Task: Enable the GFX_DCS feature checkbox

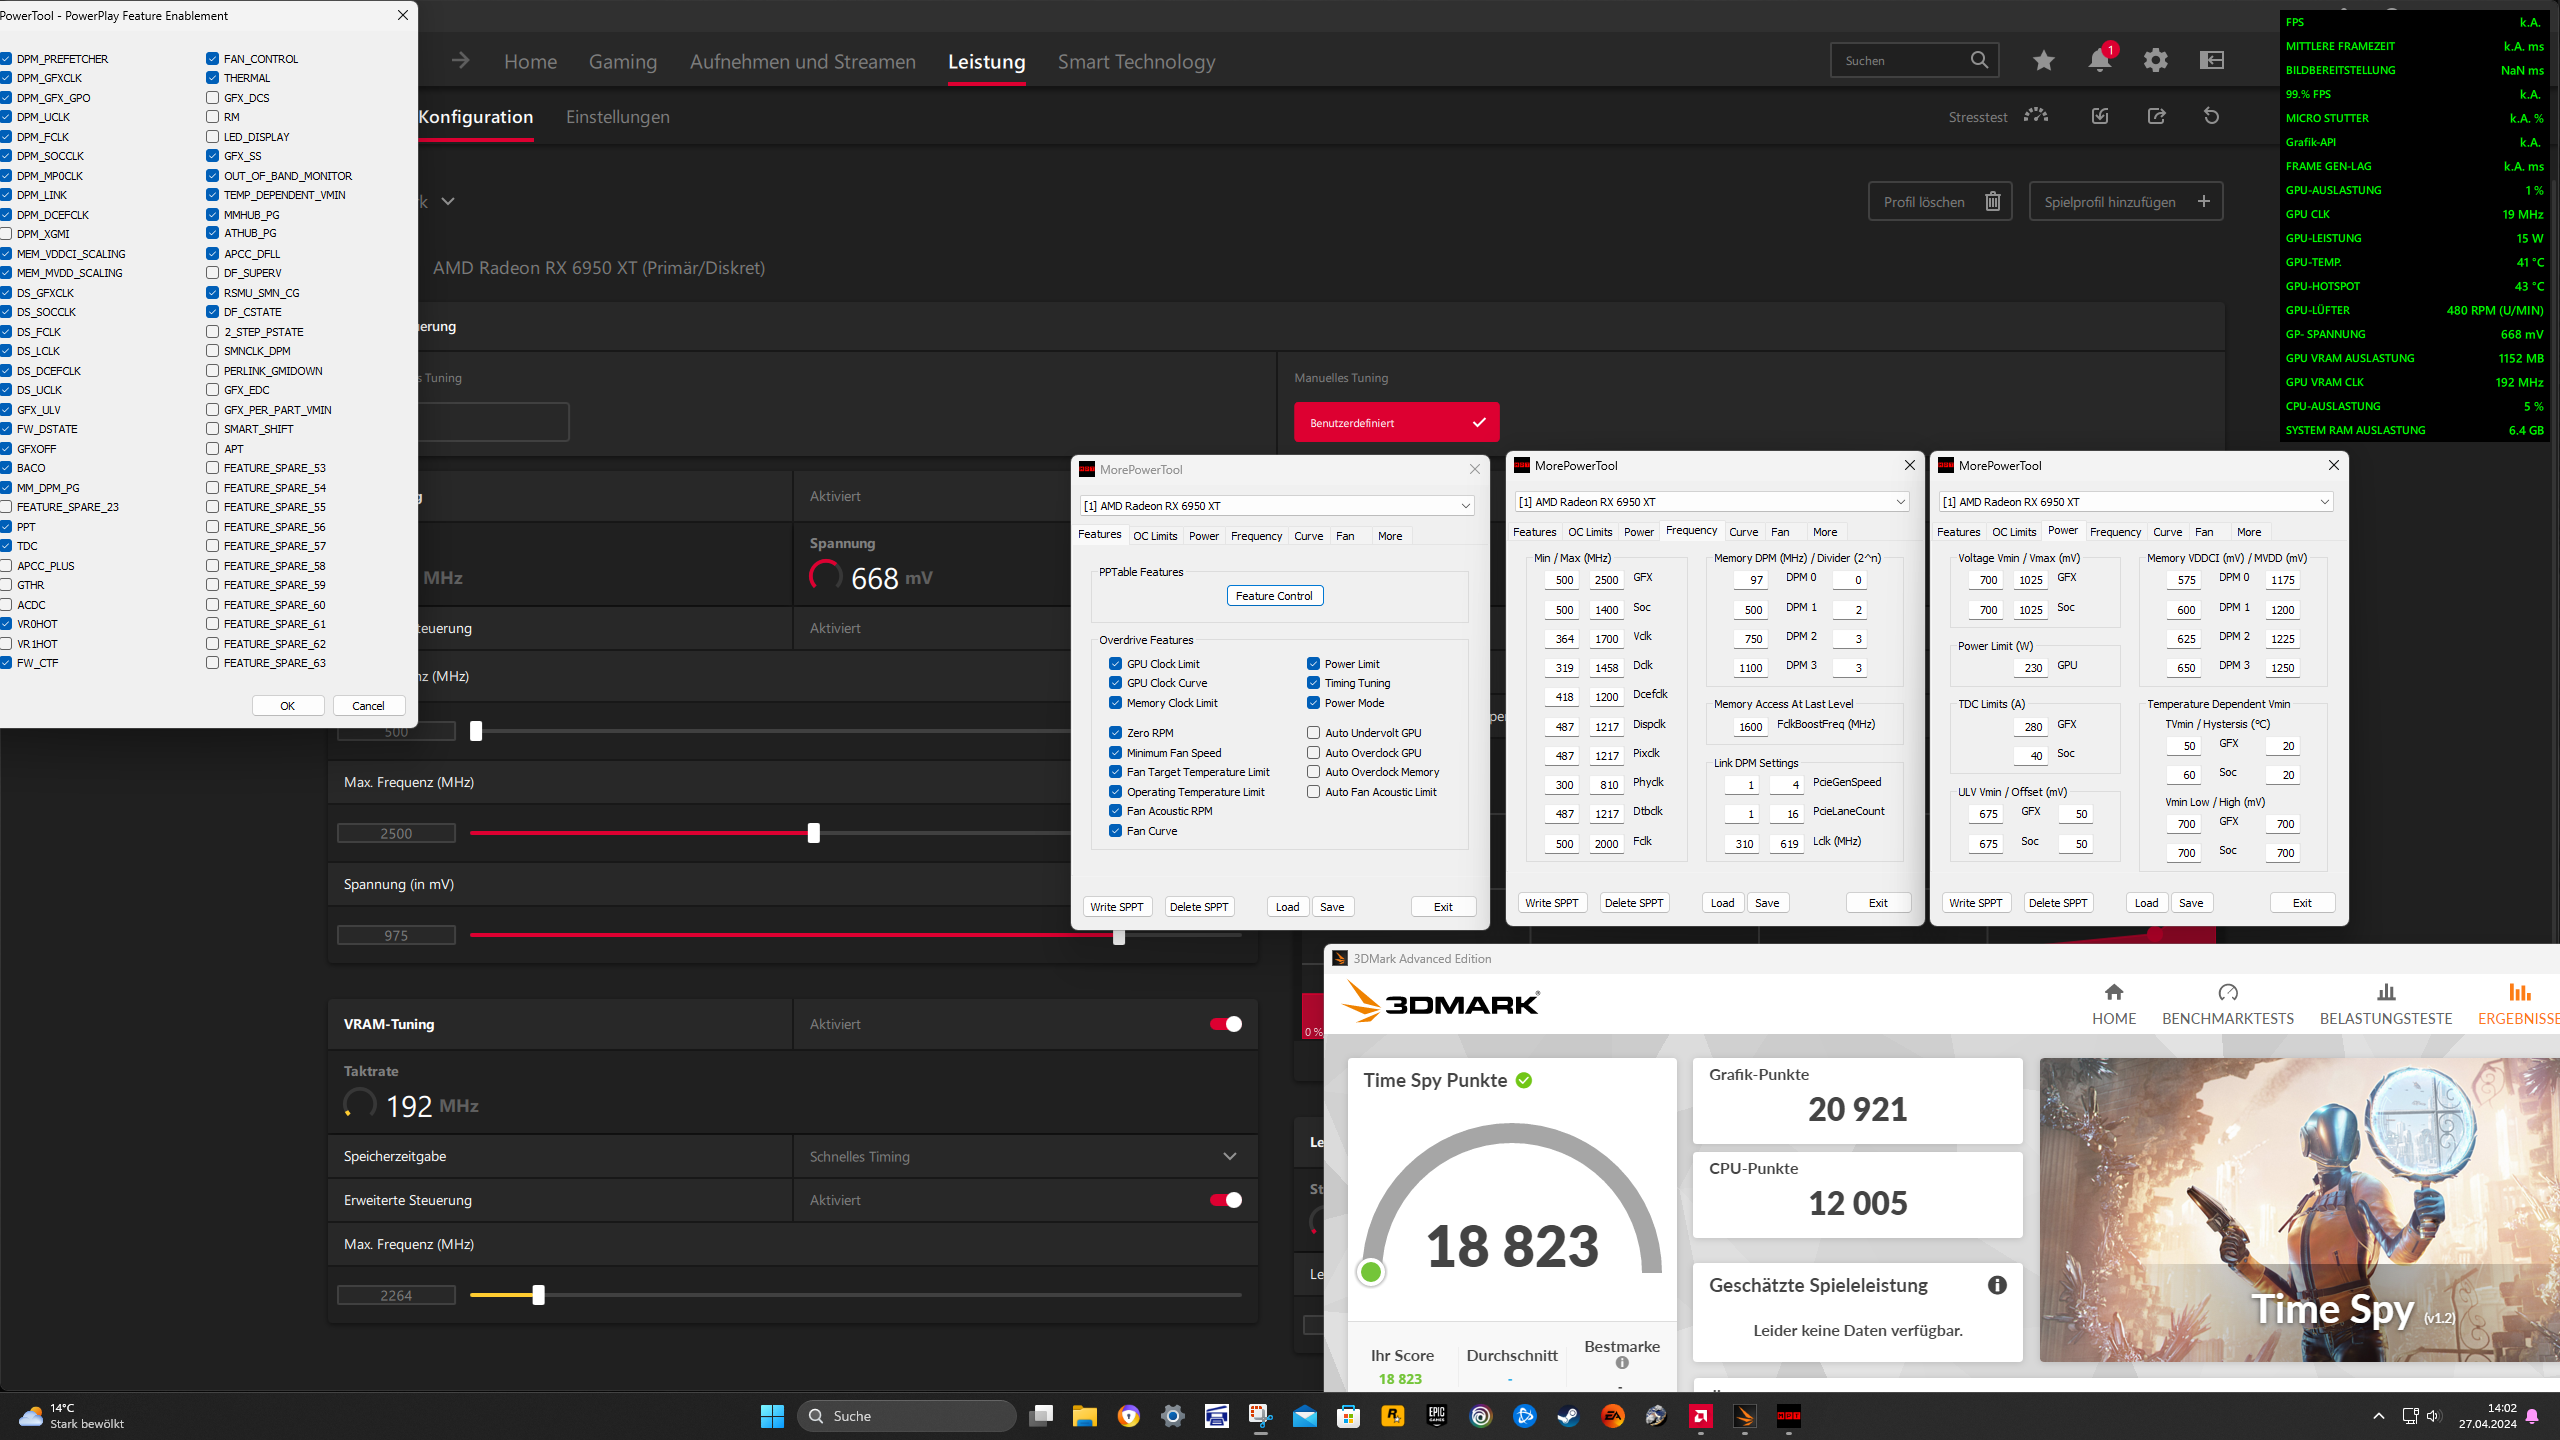Action: [213, 98]
